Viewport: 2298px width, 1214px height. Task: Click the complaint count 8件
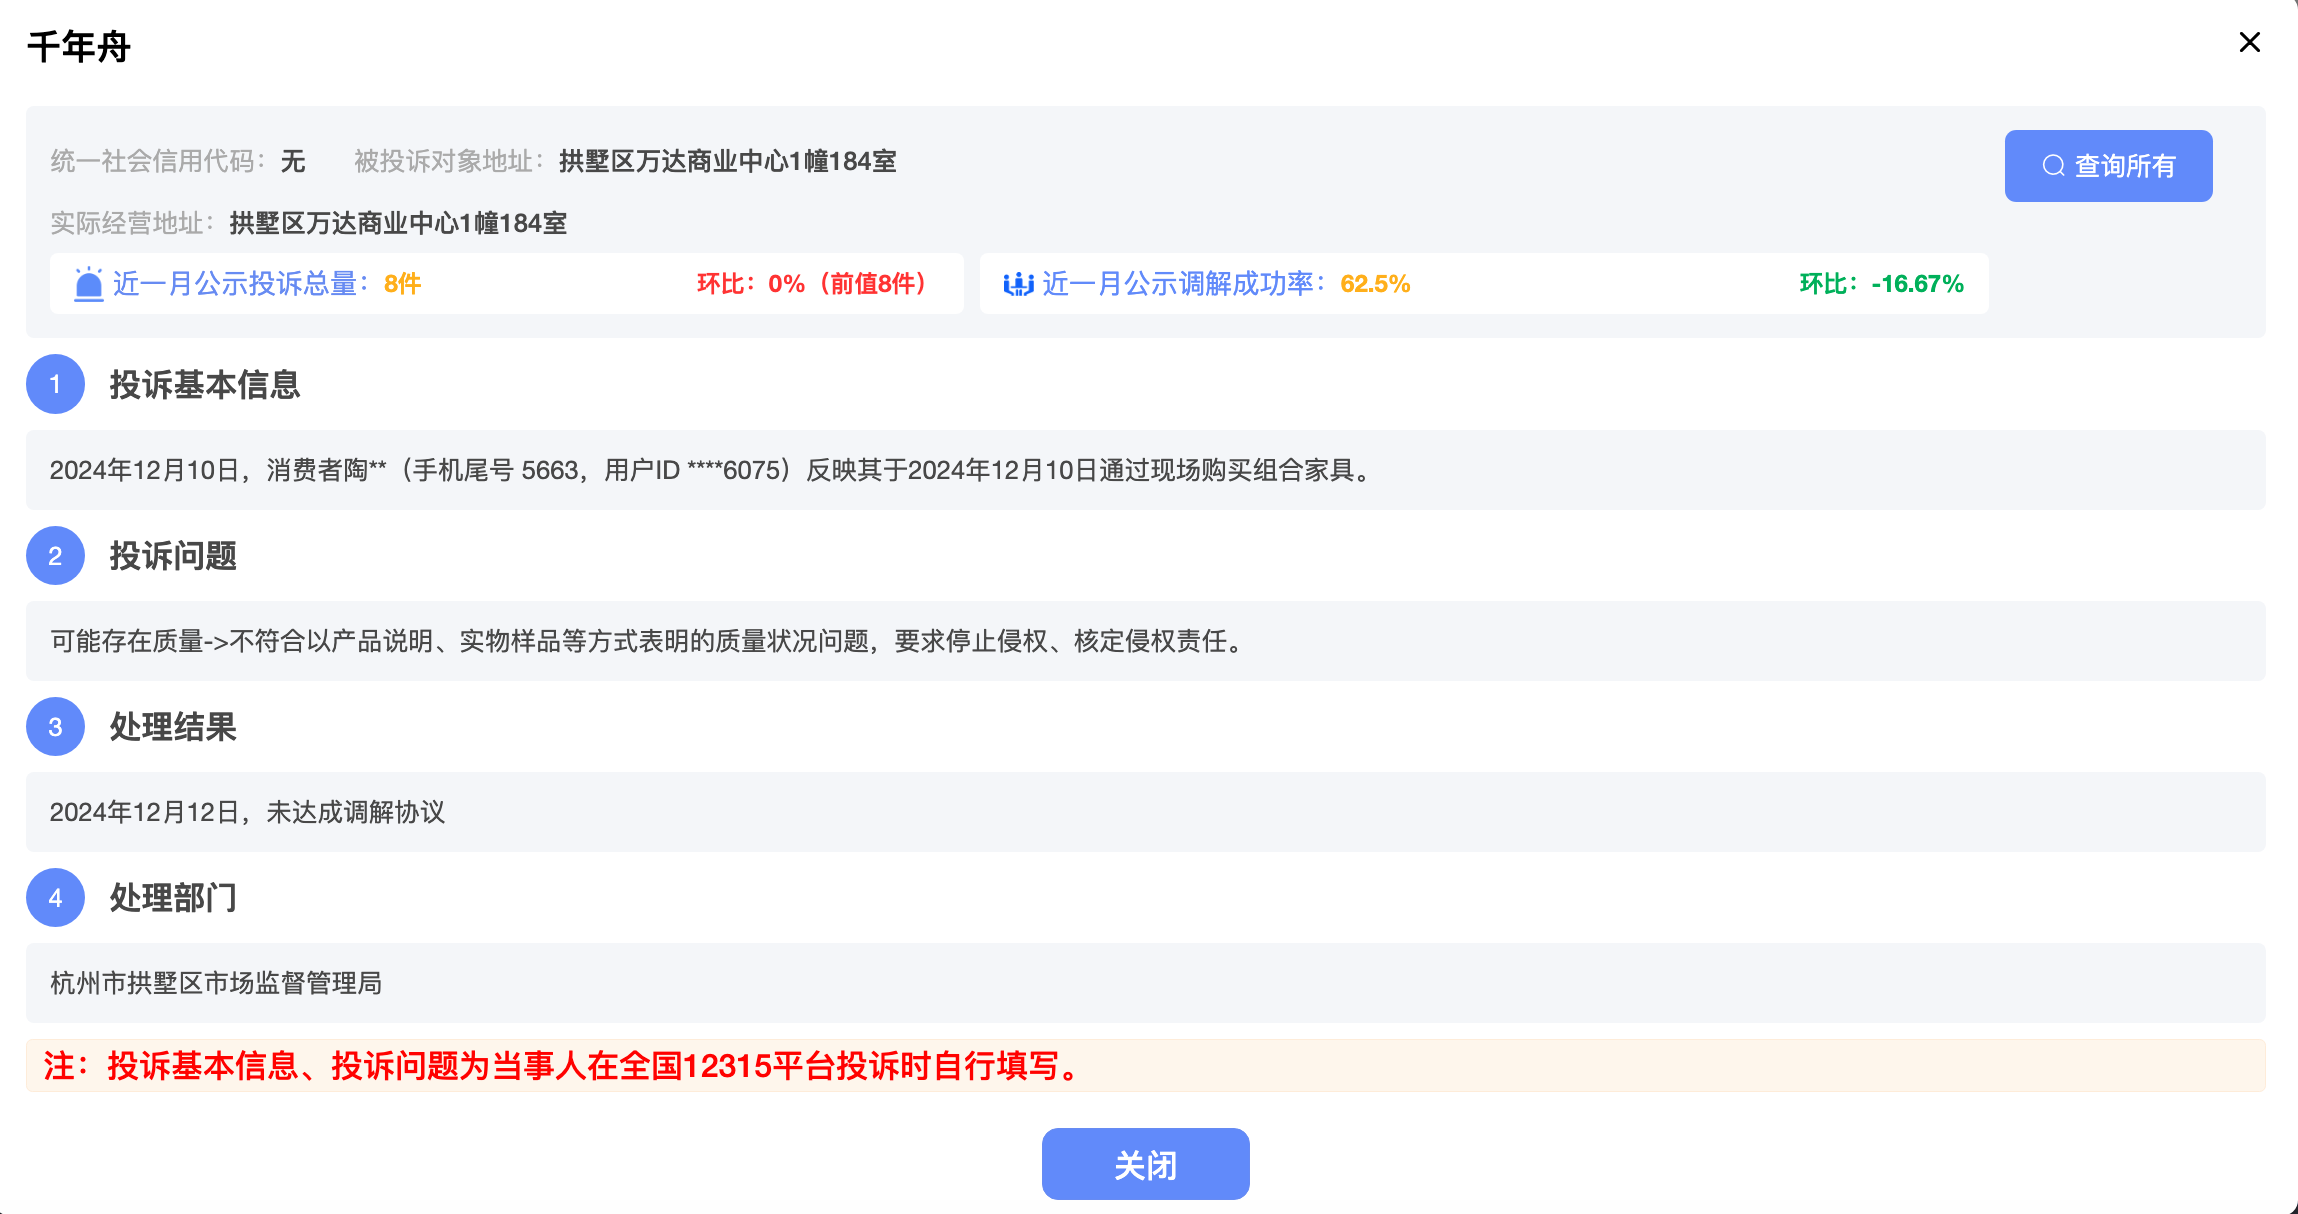click(402, 284)
